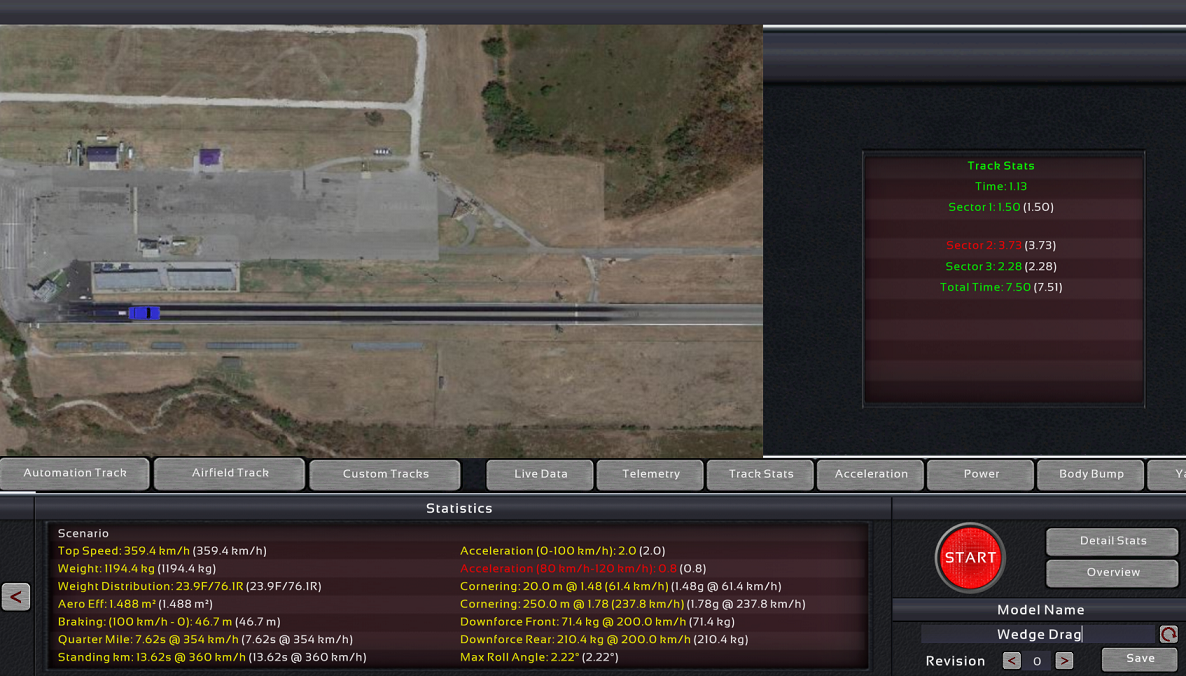The image size is (1186, 676).
Task: Switch to the Telemetry tab
Action: [651, 474]
